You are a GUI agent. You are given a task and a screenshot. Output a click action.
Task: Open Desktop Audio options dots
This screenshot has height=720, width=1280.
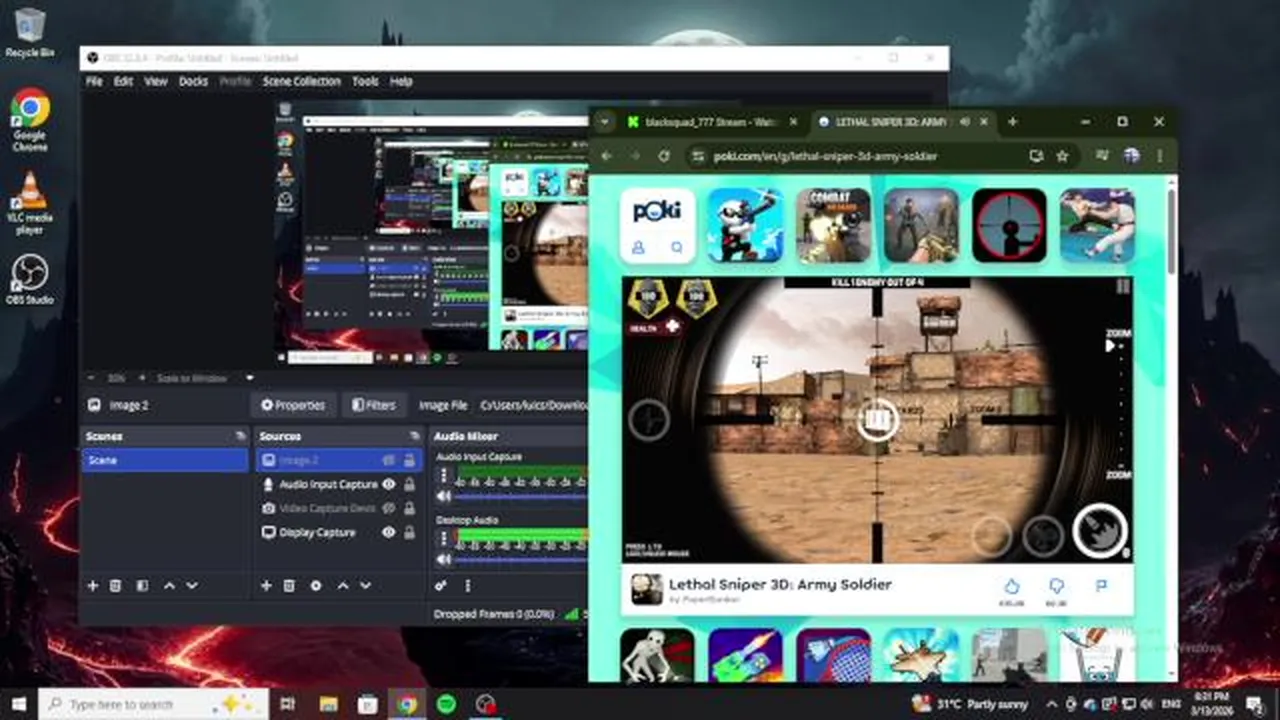(444, 540)
